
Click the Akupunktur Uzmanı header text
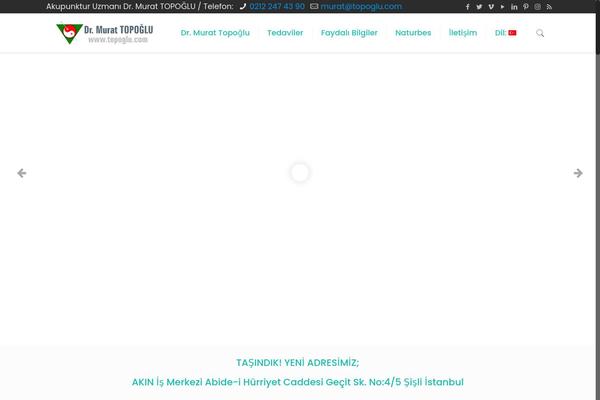pos(140,7)
